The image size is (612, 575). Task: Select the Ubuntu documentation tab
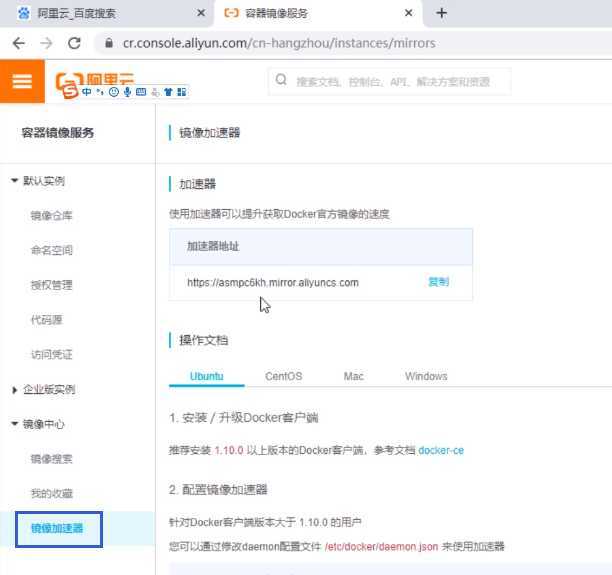(x=206, y=376)
